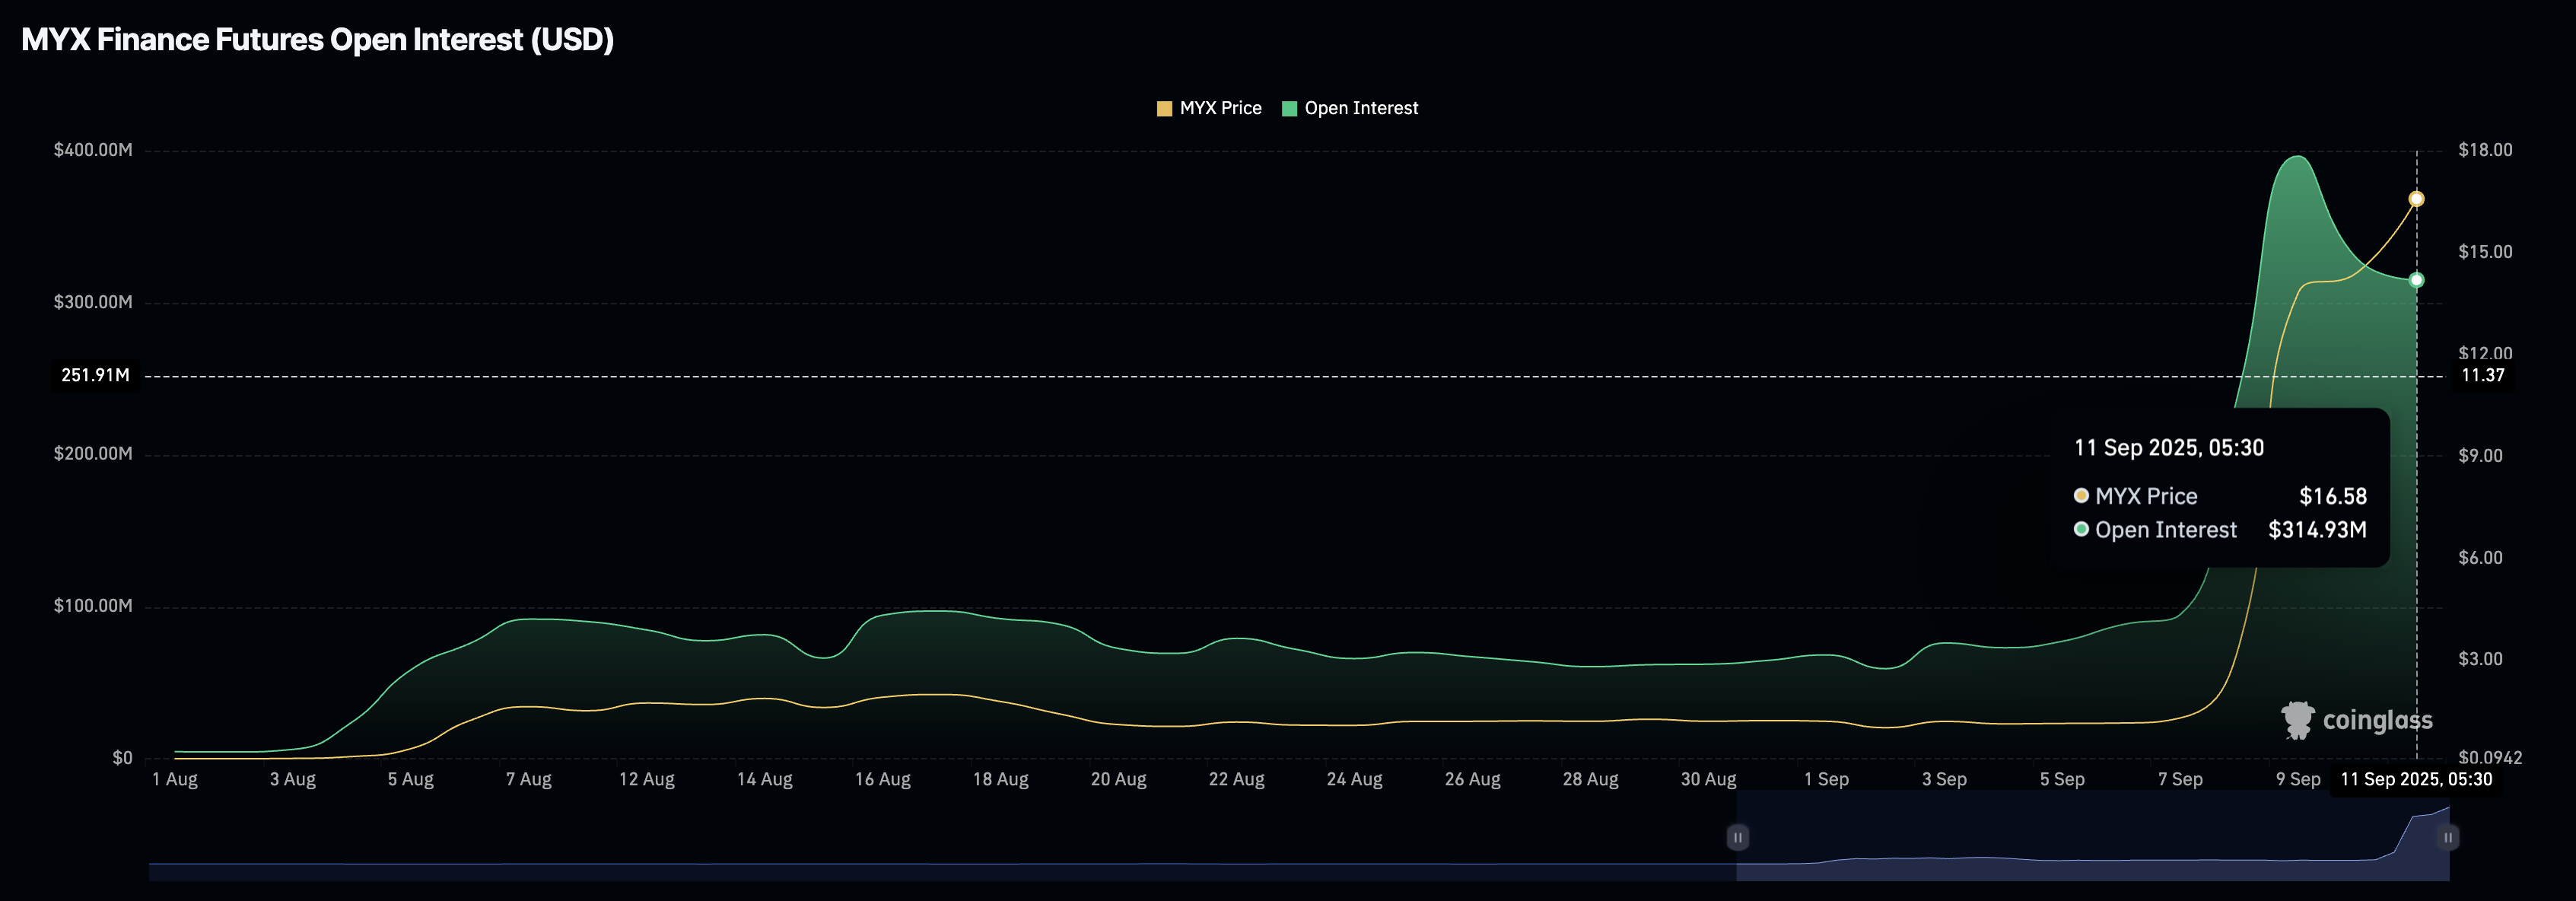Click the yellow bullet in the tooltip
2576x901 pixels.
pyautogui.click(x=2081, y=496)
